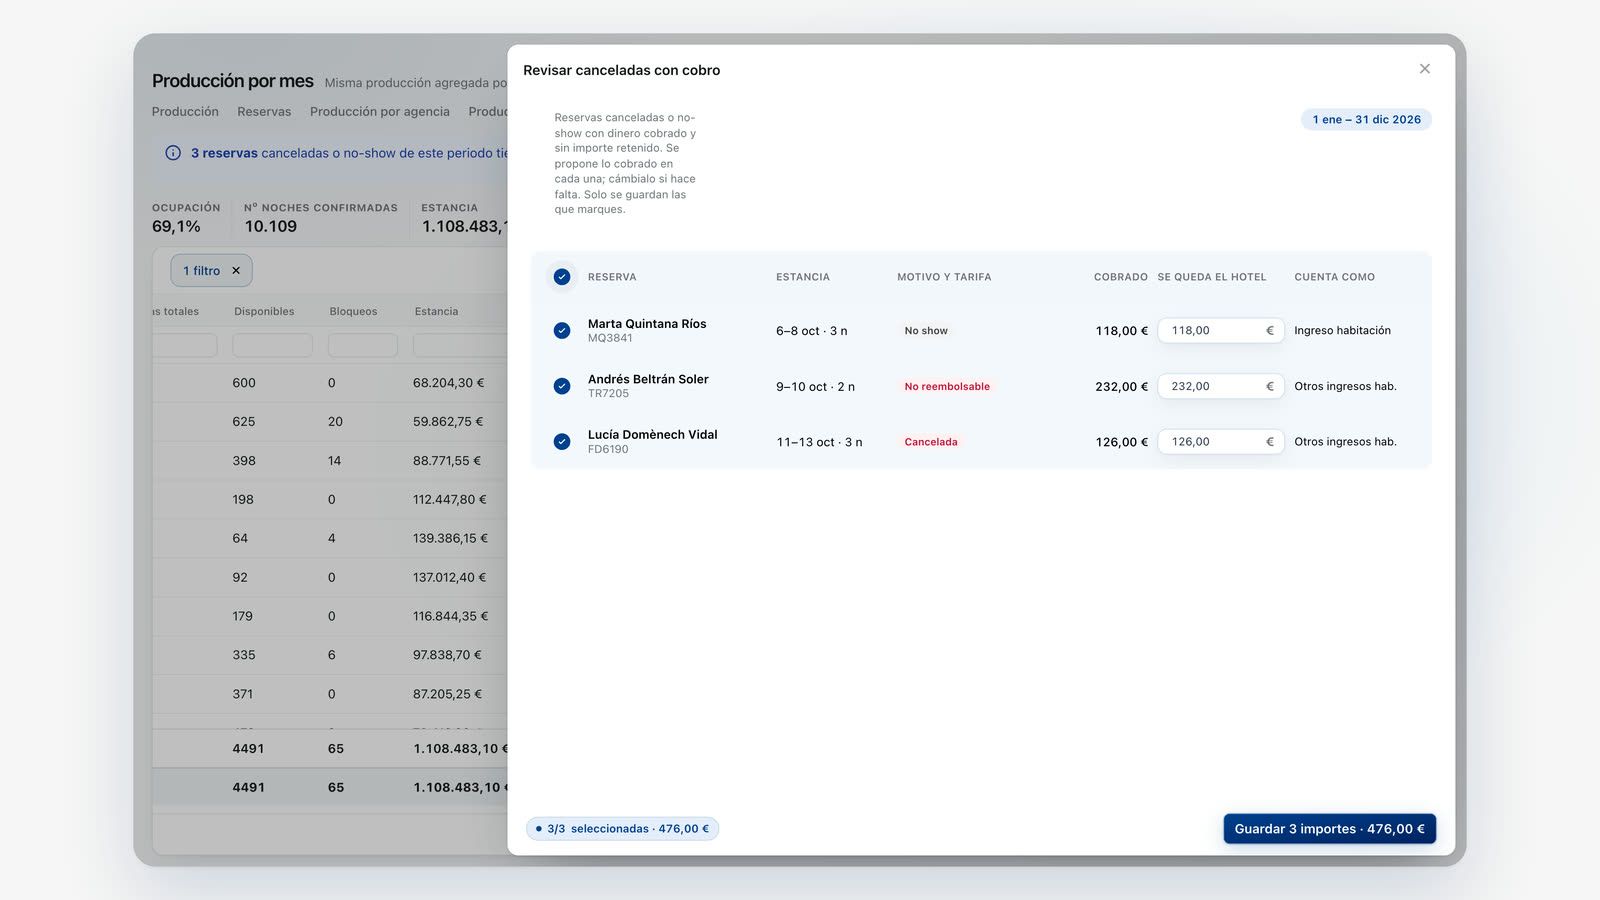Edit the 232,00 retained amount field
The image size is (1600, 900).
1220,386
